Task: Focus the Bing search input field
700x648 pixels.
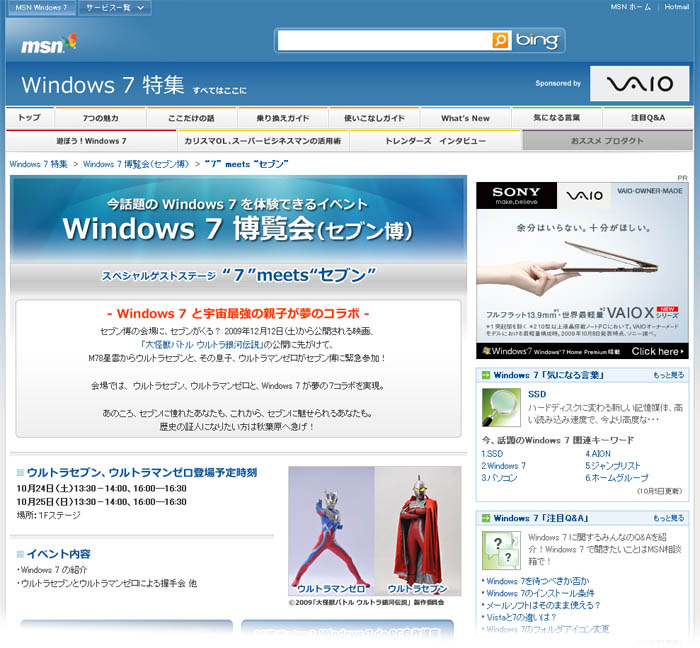Action: point(384,41)
